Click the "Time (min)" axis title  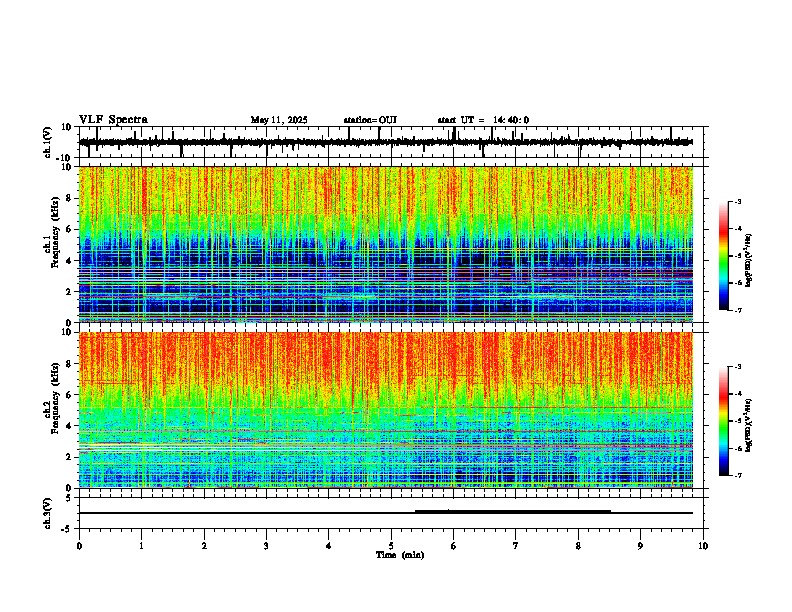coord(400,555)
